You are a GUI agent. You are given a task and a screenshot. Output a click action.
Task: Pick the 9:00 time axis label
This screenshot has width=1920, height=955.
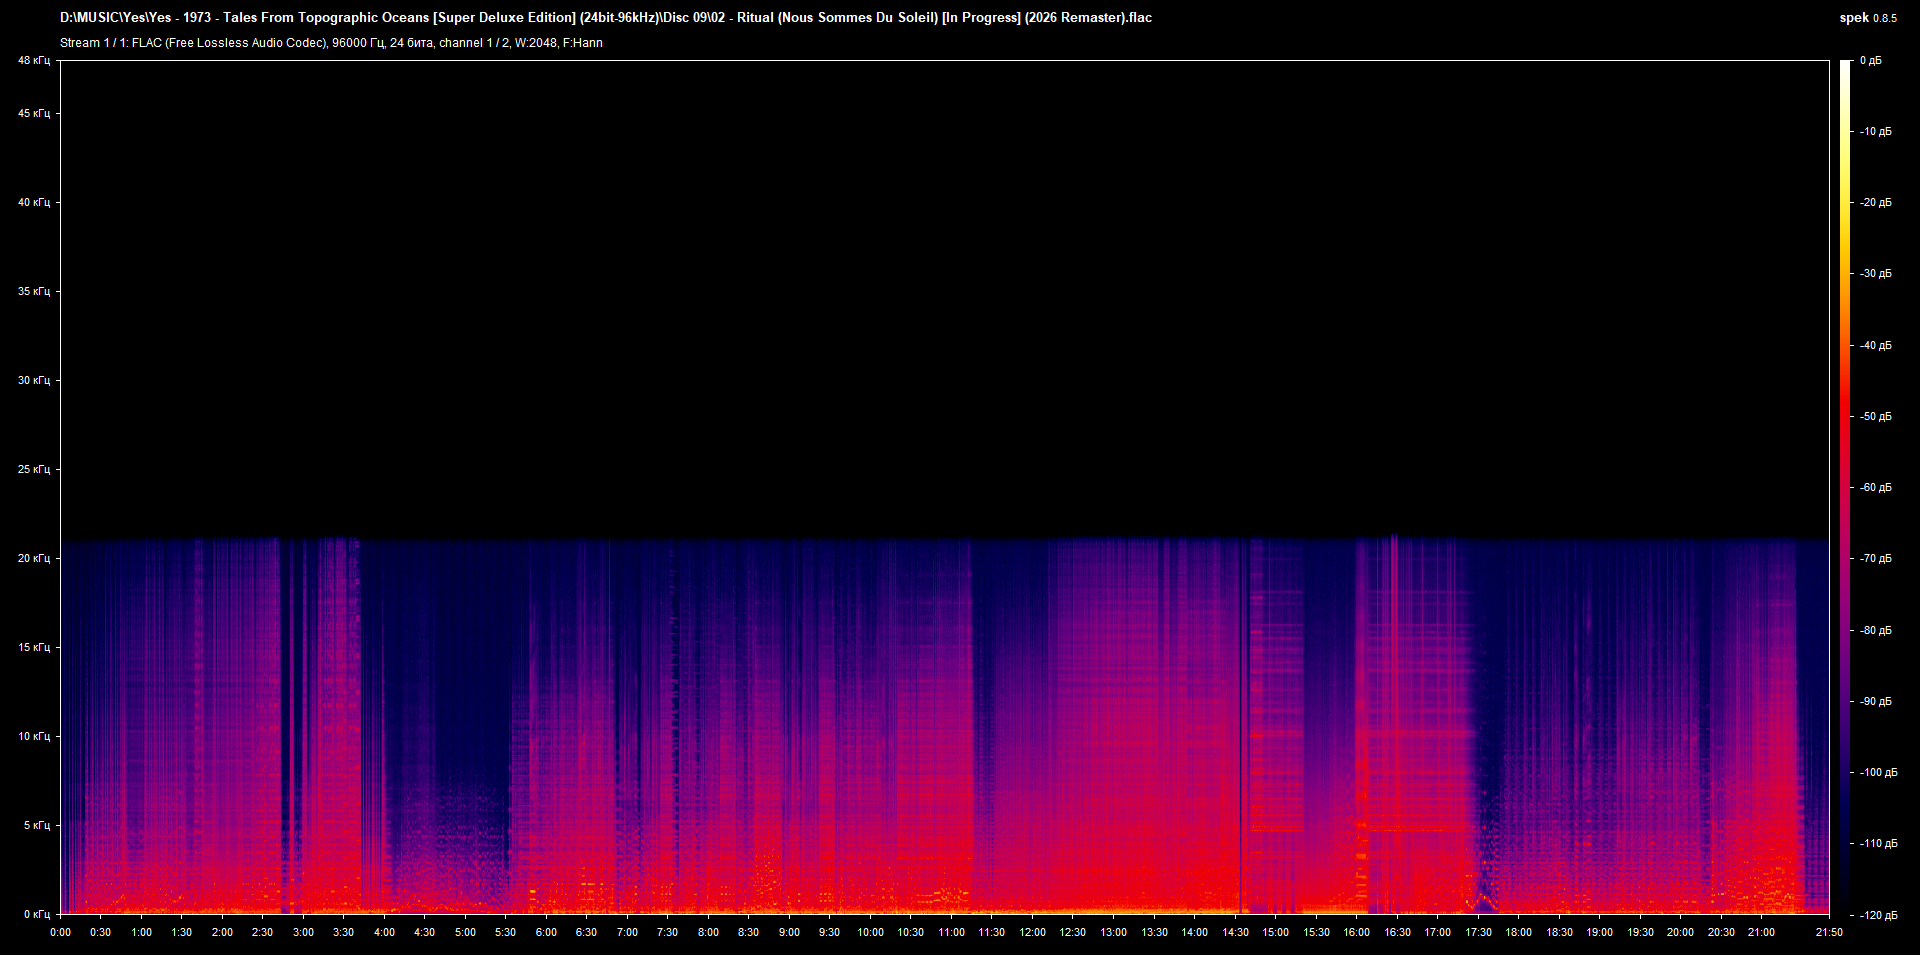coord(790,932)
